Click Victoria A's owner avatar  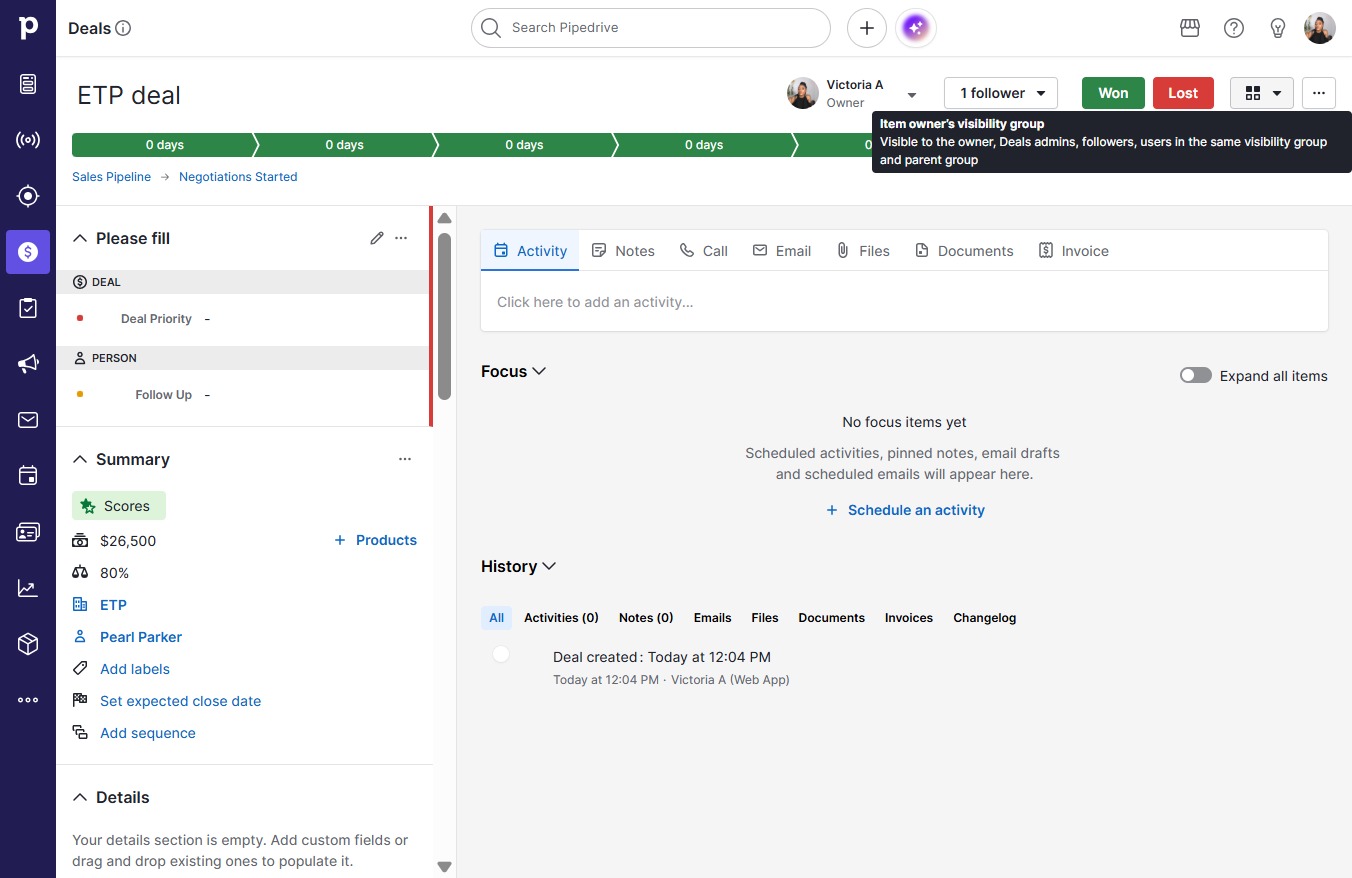tap(803, 93)
